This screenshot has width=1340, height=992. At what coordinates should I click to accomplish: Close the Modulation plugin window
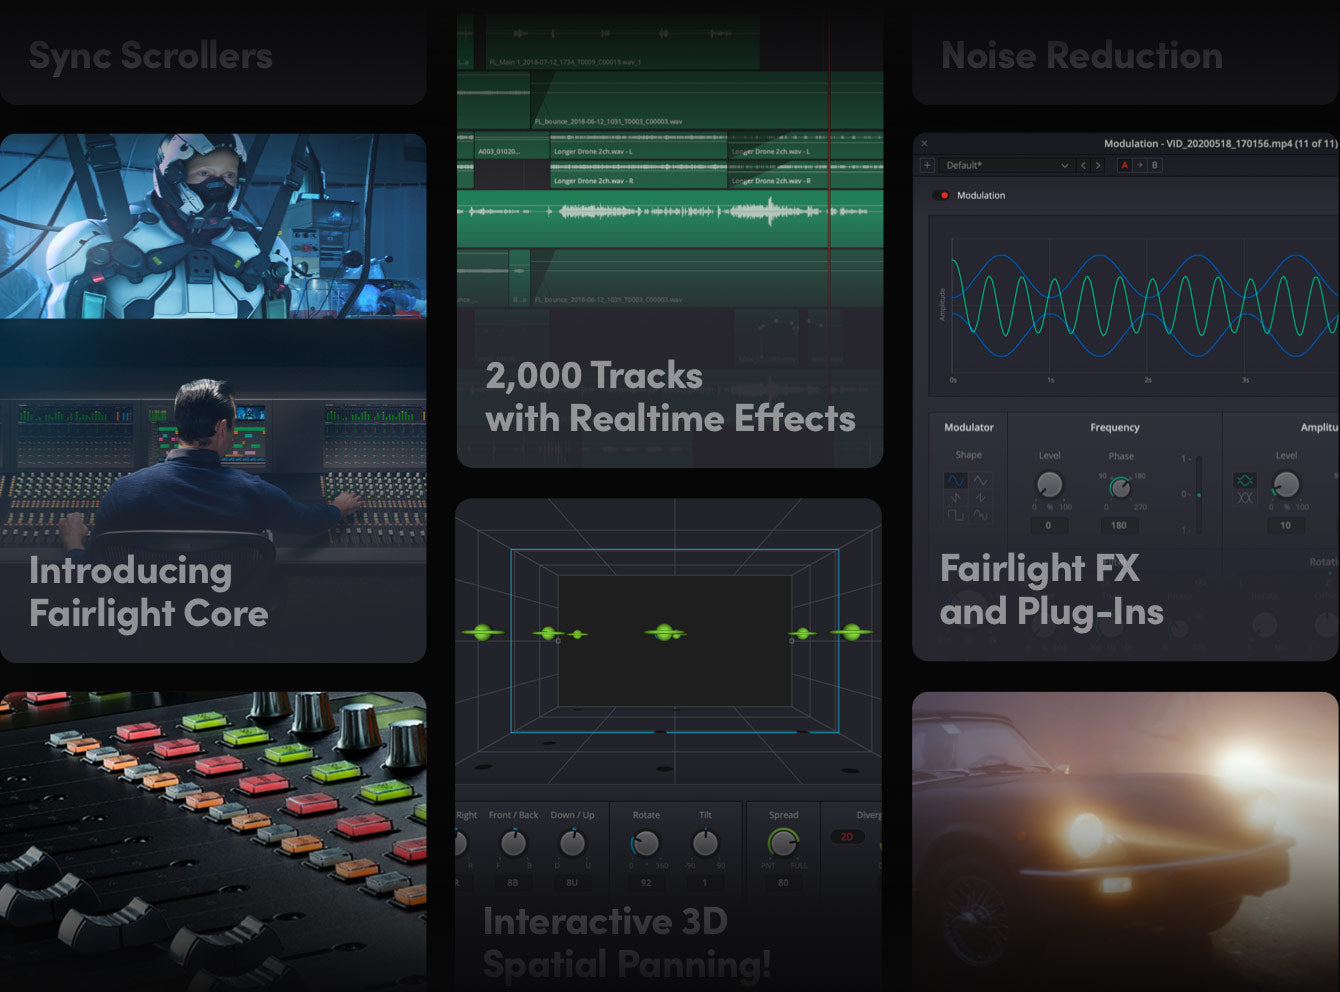click(924, 144)
